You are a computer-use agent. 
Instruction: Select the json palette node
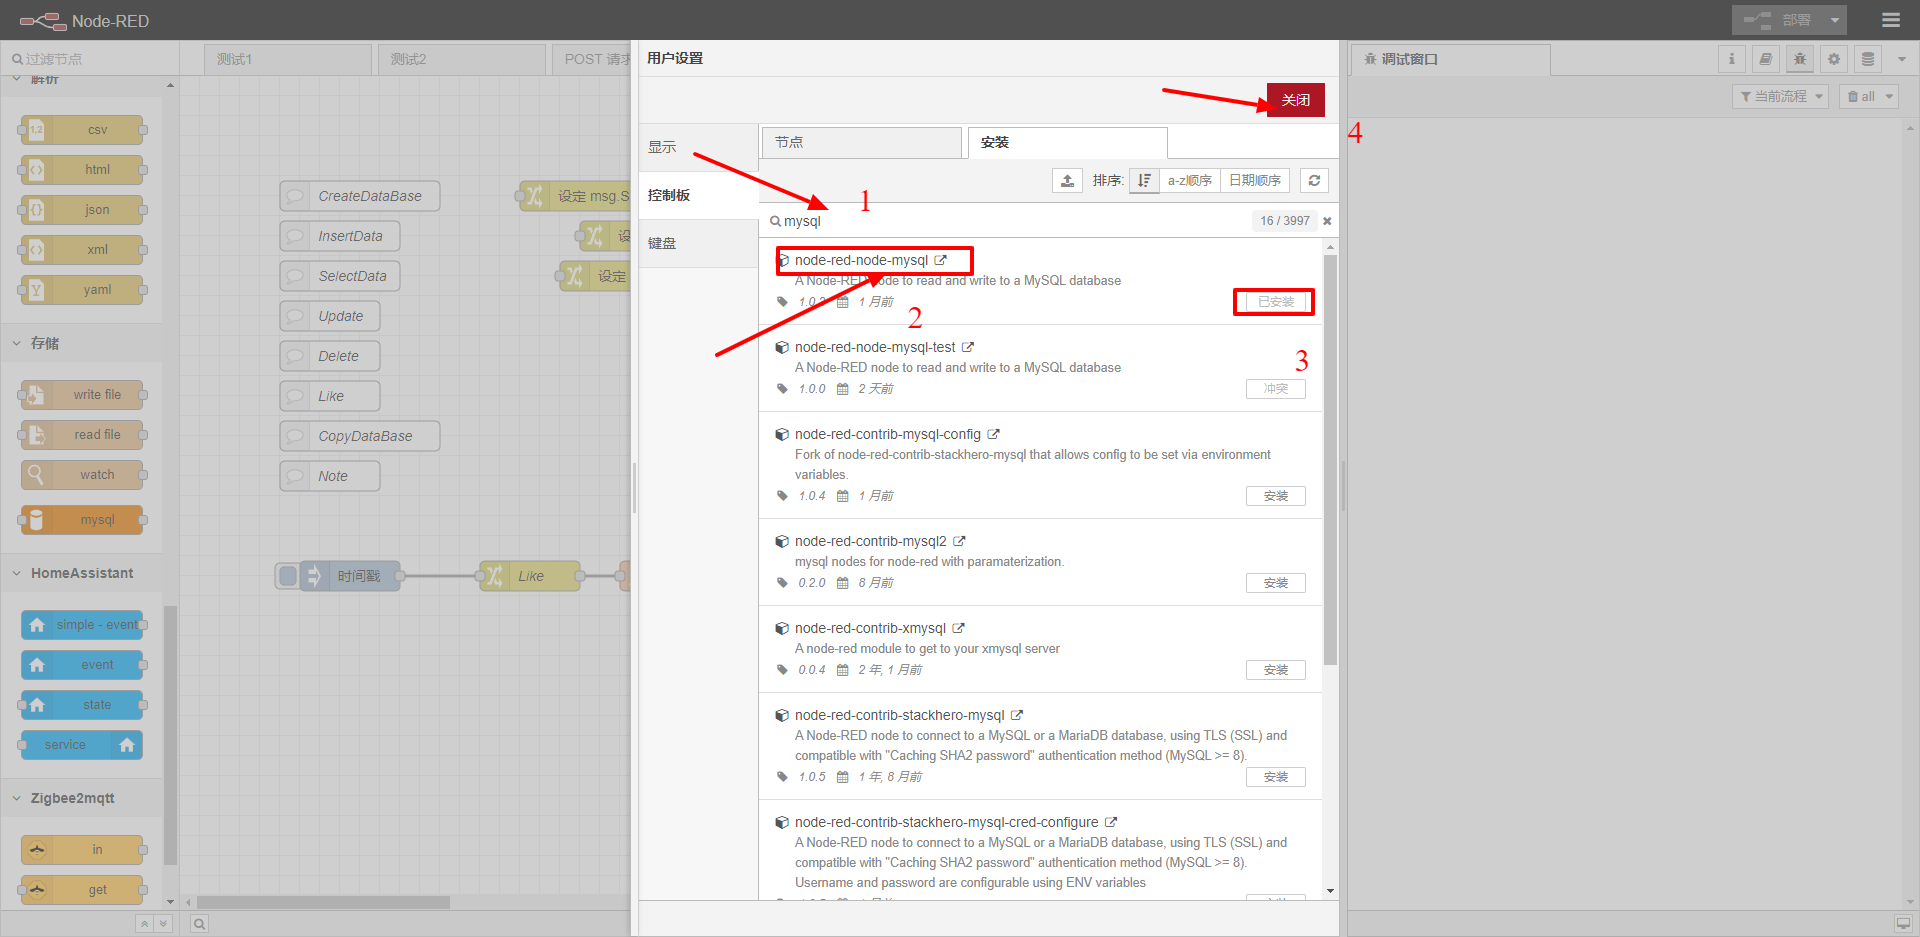pyautogui.click(x=82, y=210)
